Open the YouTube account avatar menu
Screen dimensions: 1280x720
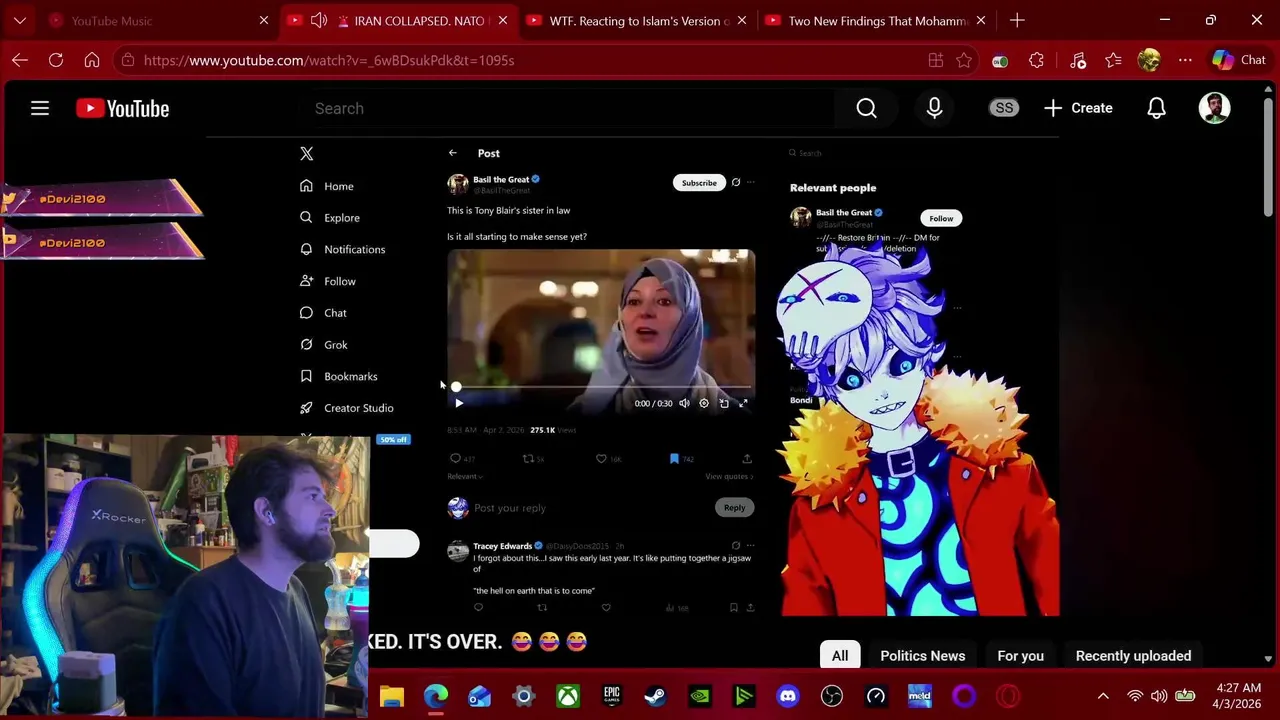(1214, 108)
